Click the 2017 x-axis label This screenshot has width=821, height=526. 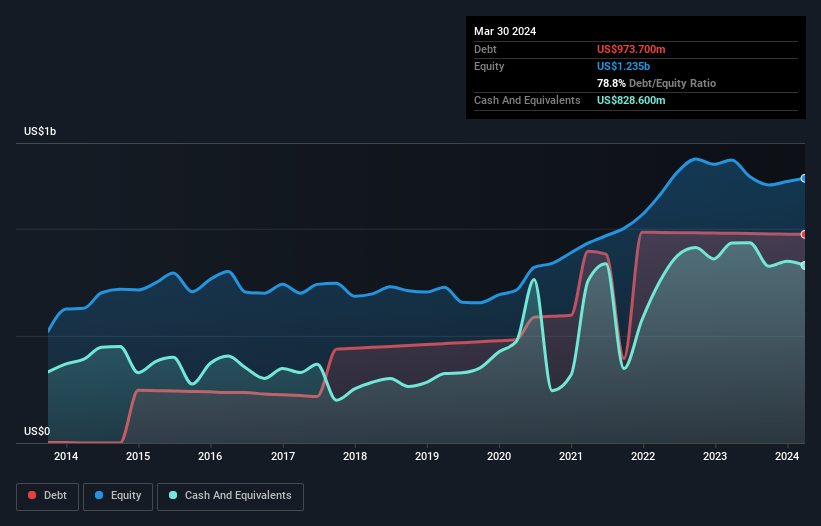pos(283,456)
